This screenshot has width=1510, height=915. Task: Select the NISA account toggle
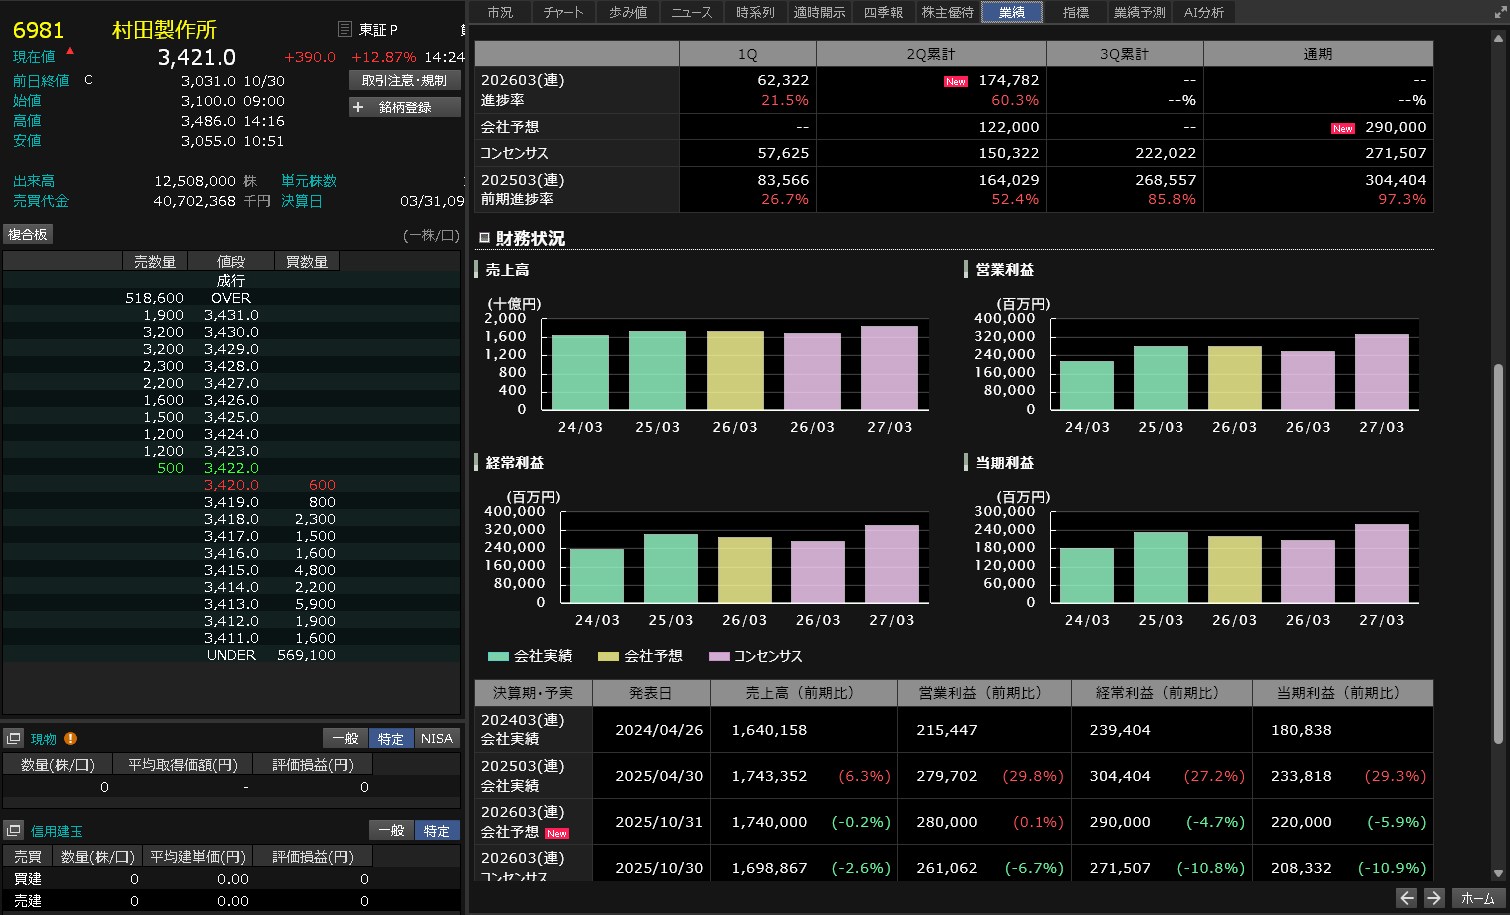coord(436,739)
